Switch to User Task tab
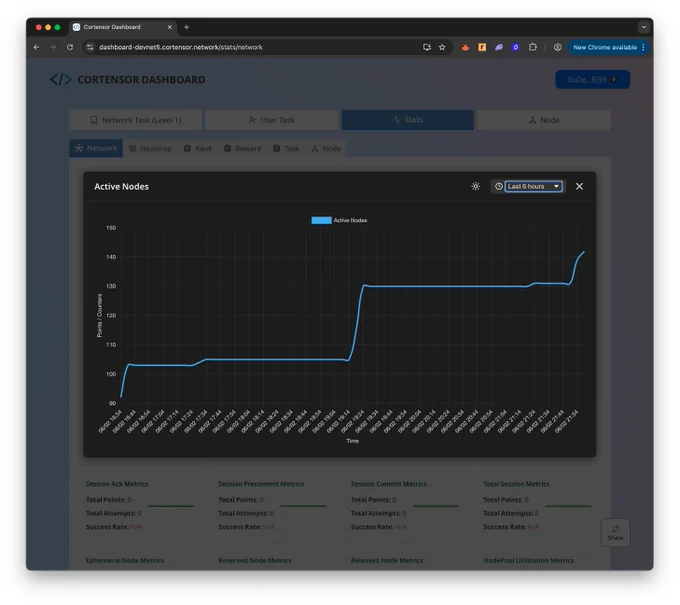 (x=271, y=120)
